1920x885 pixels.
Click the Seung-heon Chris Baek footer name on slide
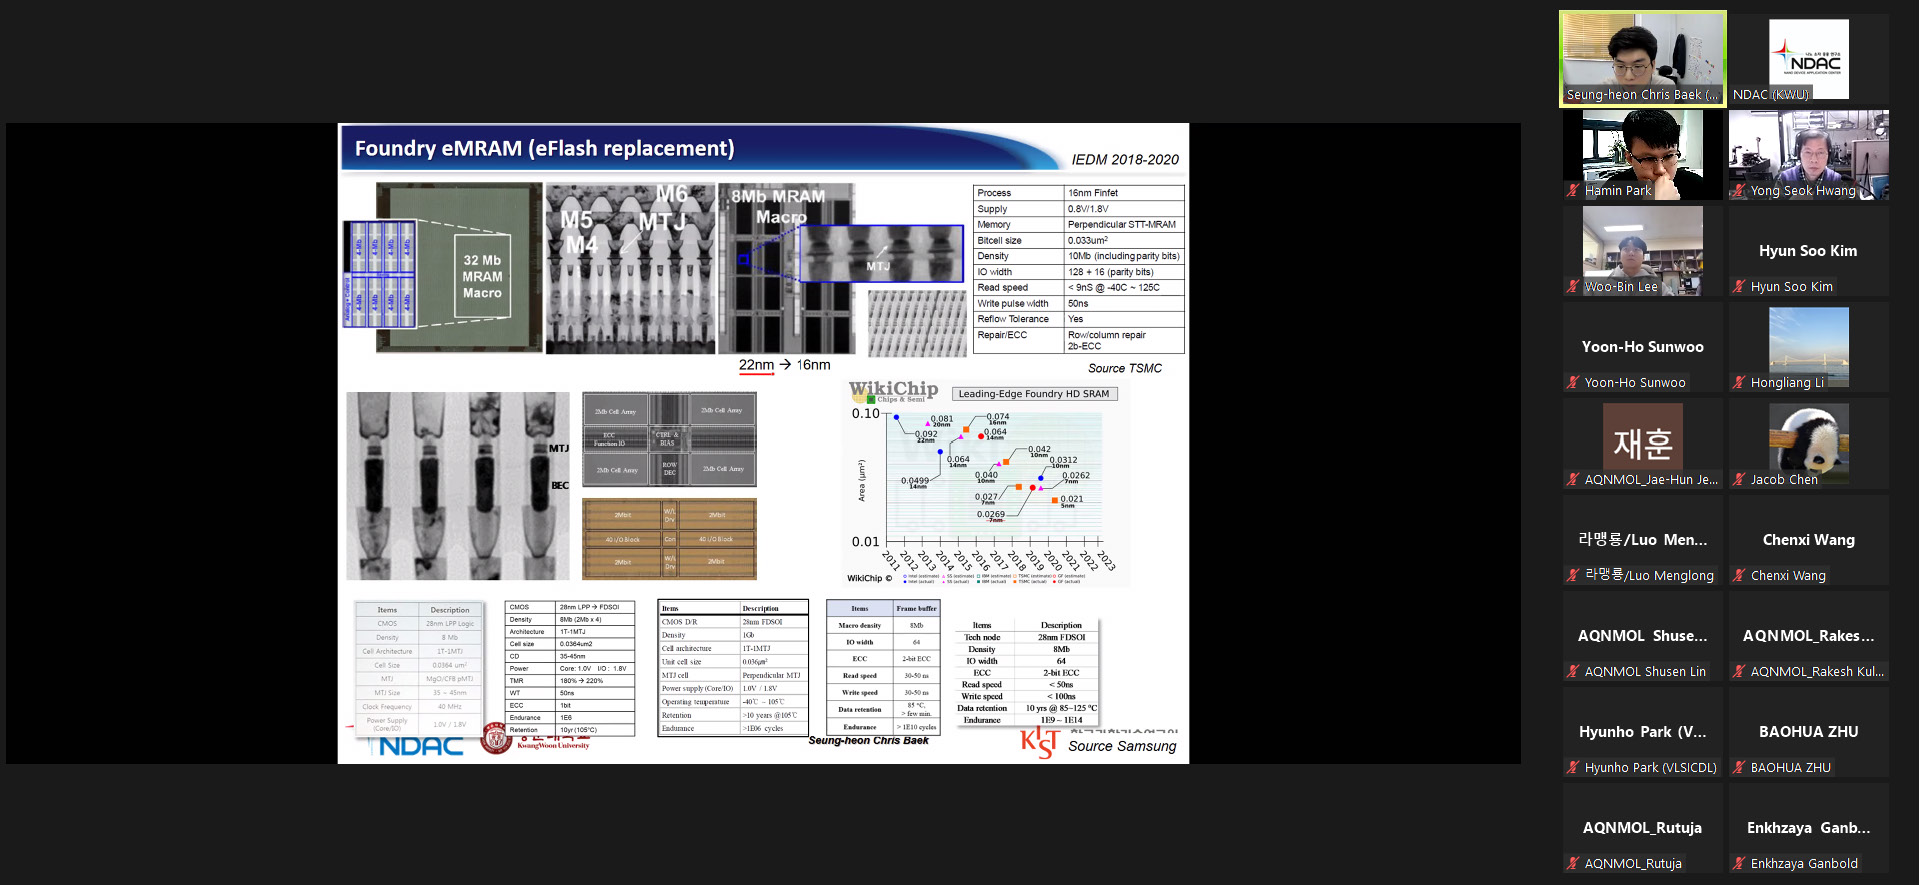(868, 741)
